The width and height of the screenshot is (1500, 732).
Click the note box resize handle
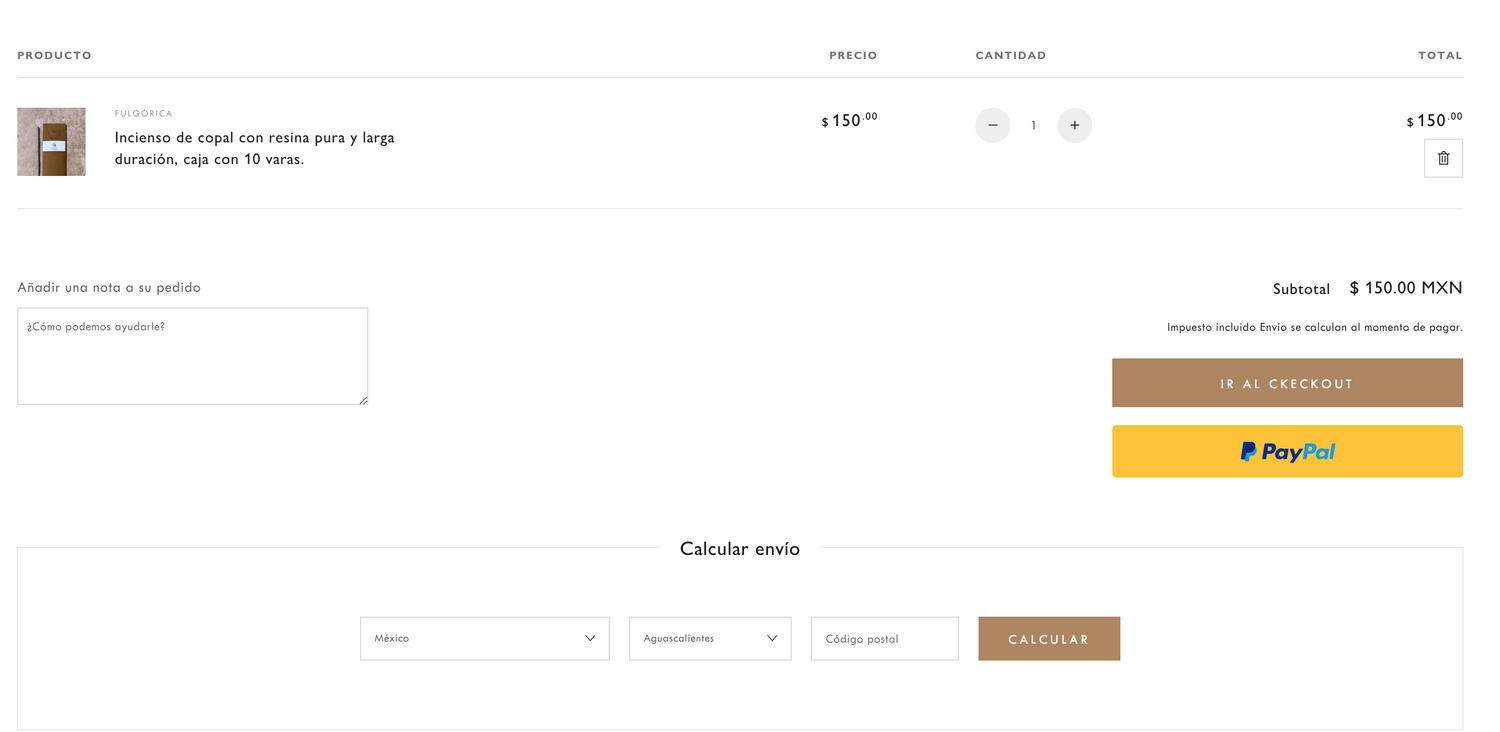(x=363, y=400)
